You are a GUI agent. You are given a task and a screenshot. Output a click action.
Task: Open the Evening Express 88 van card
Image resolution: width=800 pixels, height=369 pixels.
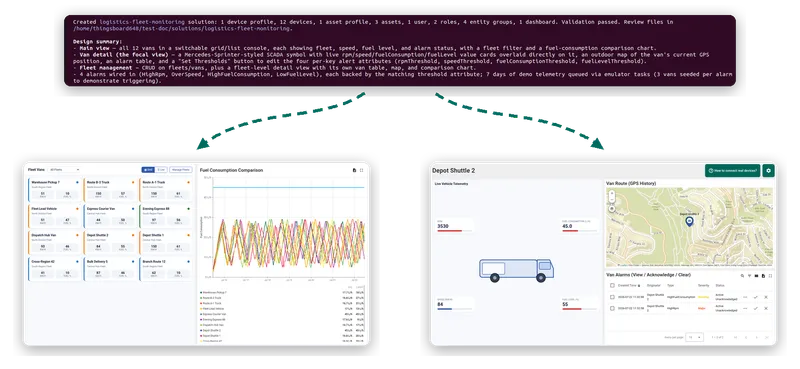click(x=166, y=216)
